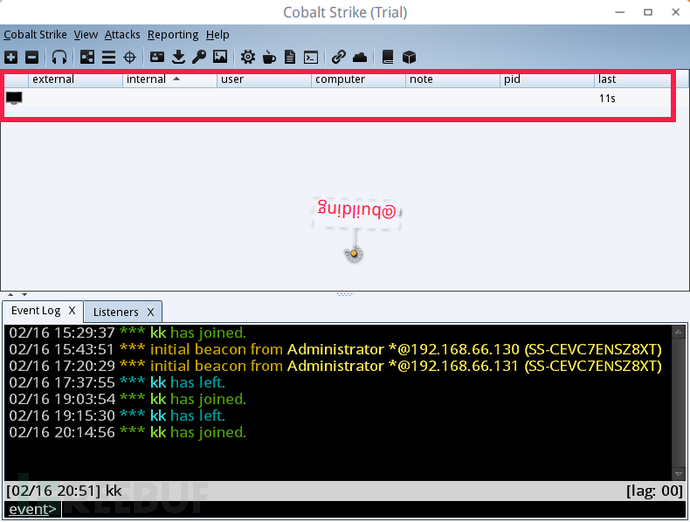Click the host file link icon
690x522 pixels.
pyautogui.click(x=338, y=57)
